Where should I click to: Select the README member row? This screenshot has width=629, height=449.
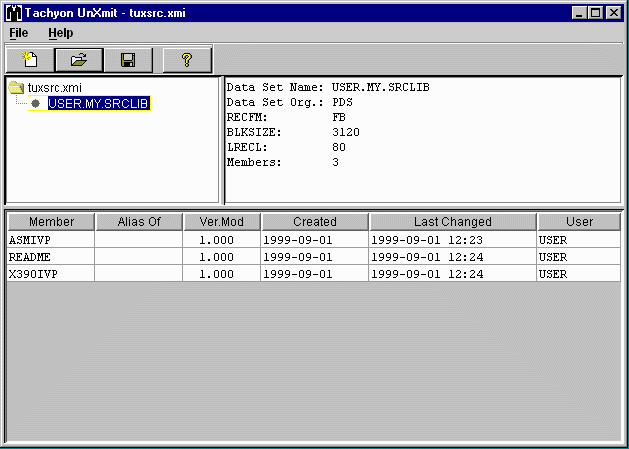[314, 257]
